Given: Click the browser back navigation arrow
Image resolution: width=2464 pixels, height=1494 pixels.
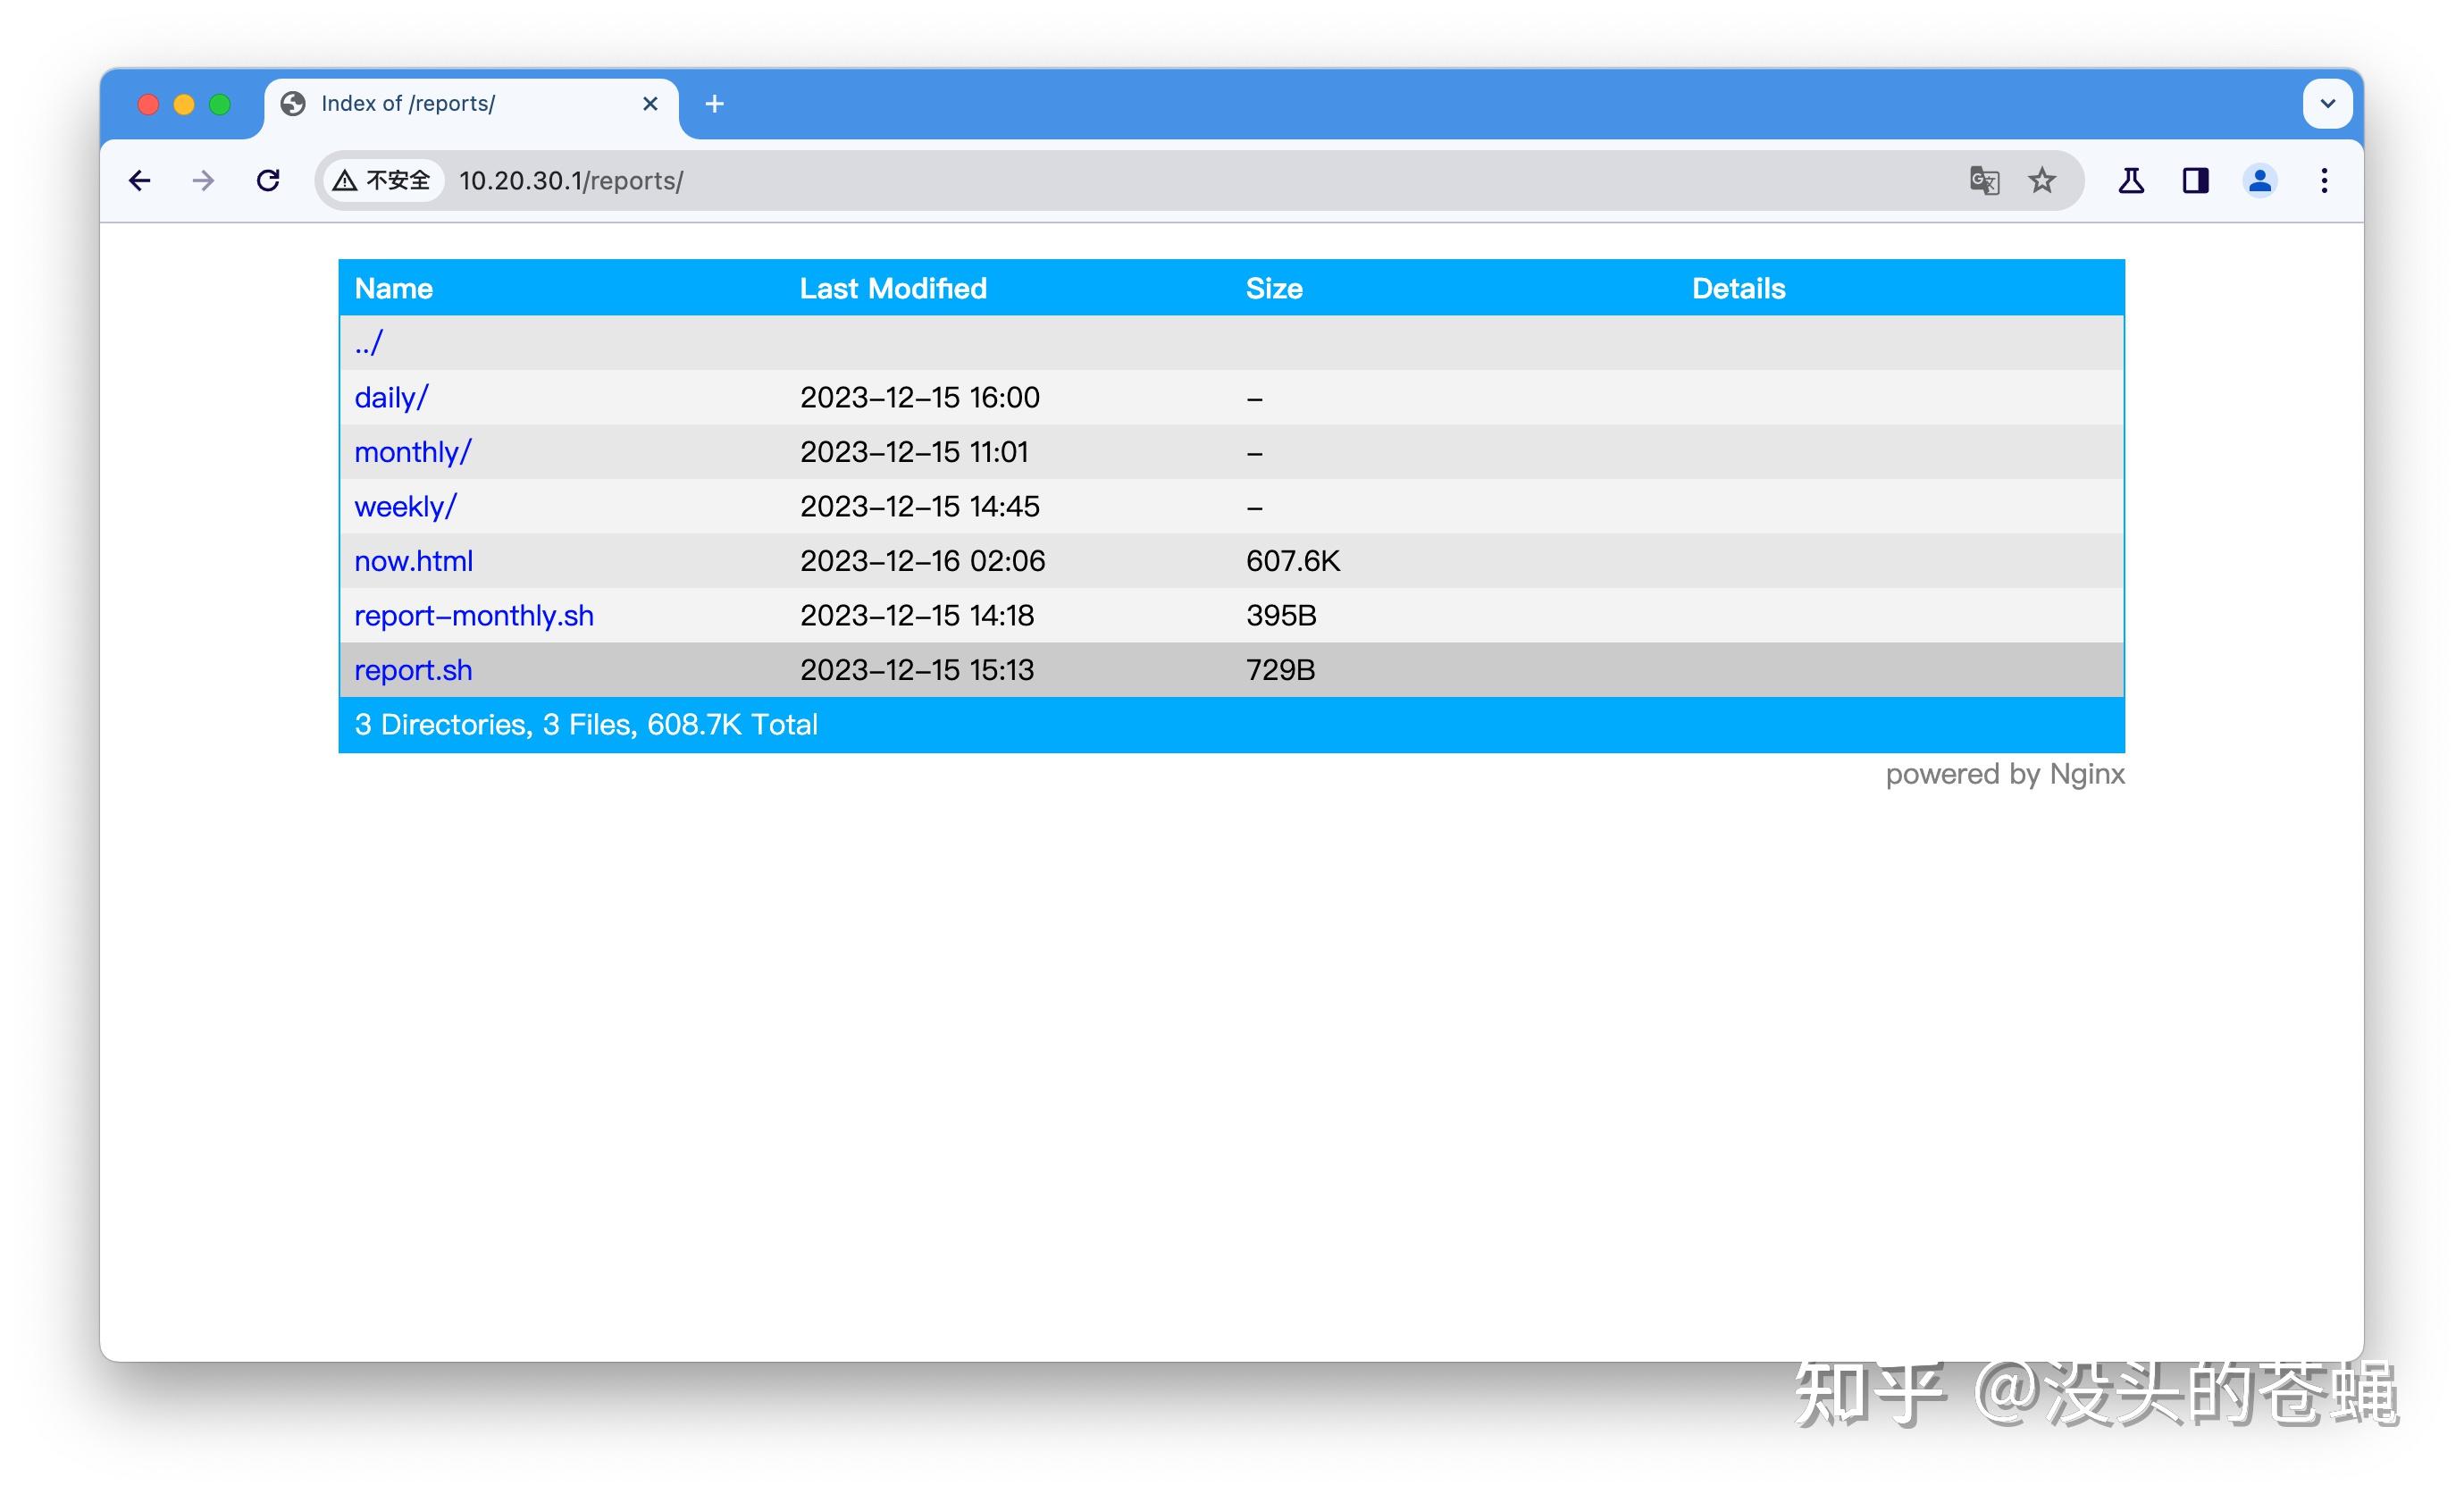Looking at the screenshot, I should [x=139, y=181].
